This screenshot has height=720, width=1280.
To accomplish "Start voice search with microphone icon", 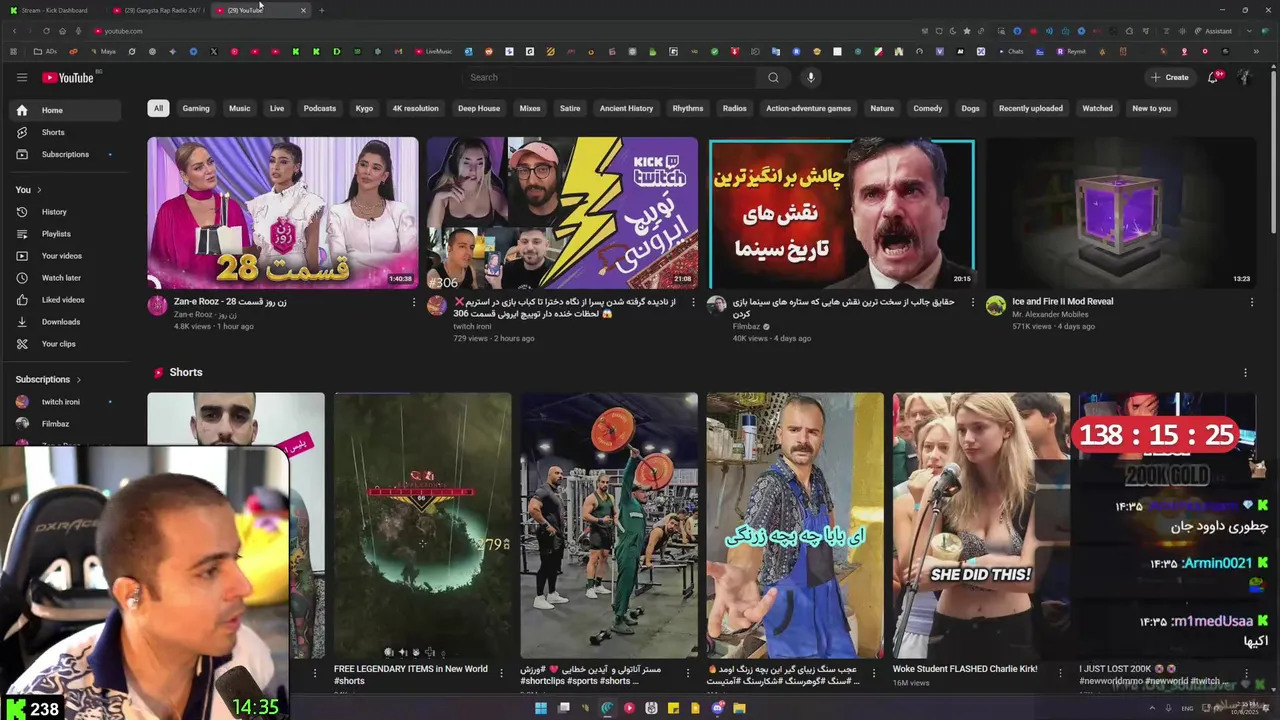I will tap(811, 77).
